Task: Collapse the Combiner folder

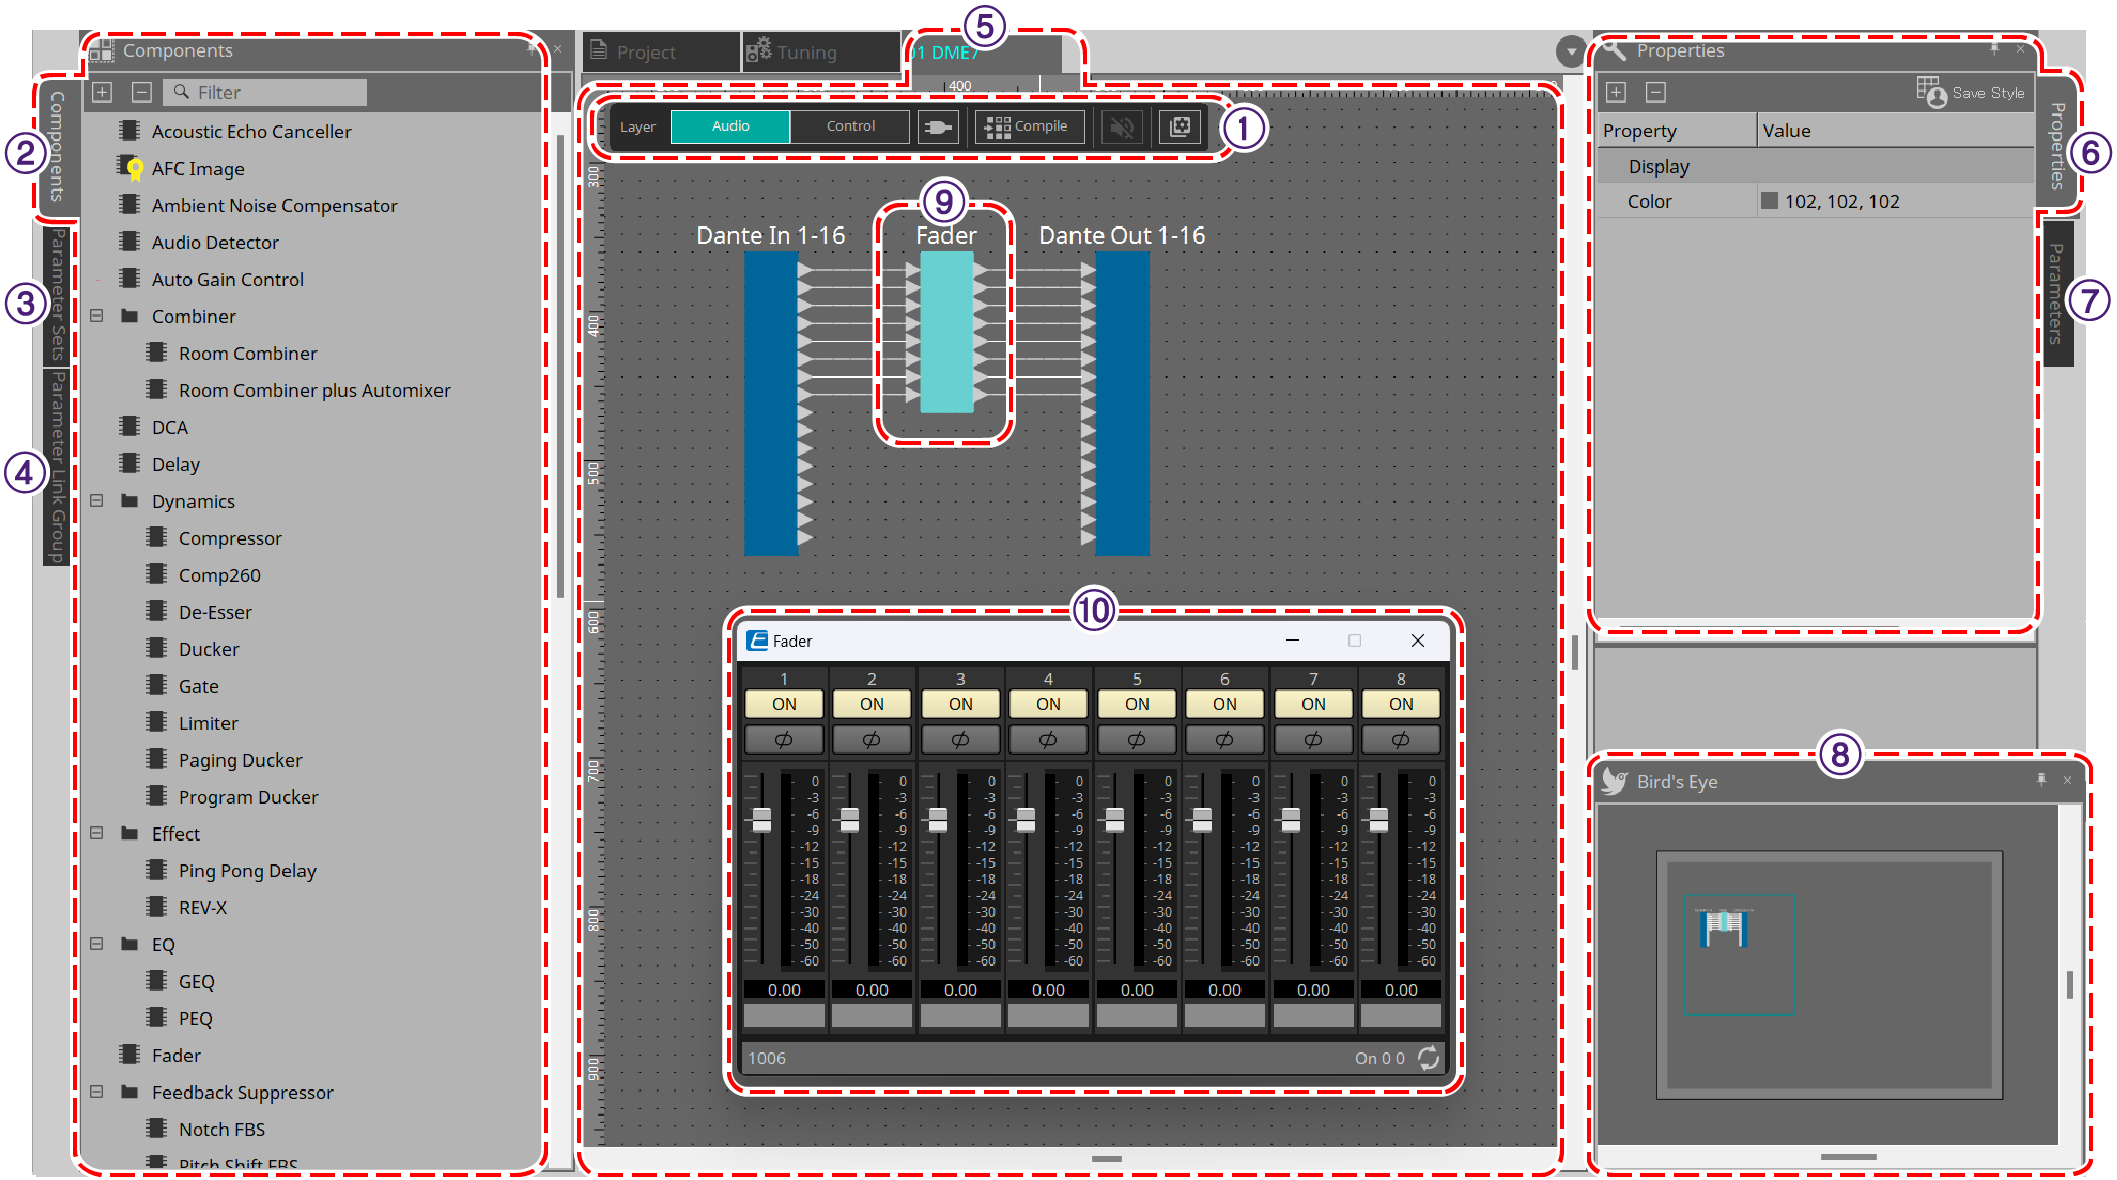Action: pyautogui.click(x=97, y=315)
